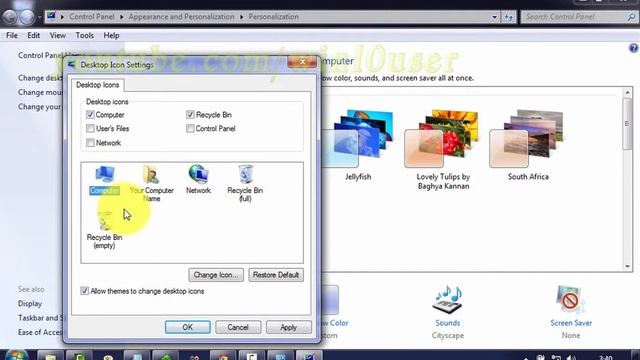
Task: Click the Personalization breadcrumb
Action: (x=273, y=17)
